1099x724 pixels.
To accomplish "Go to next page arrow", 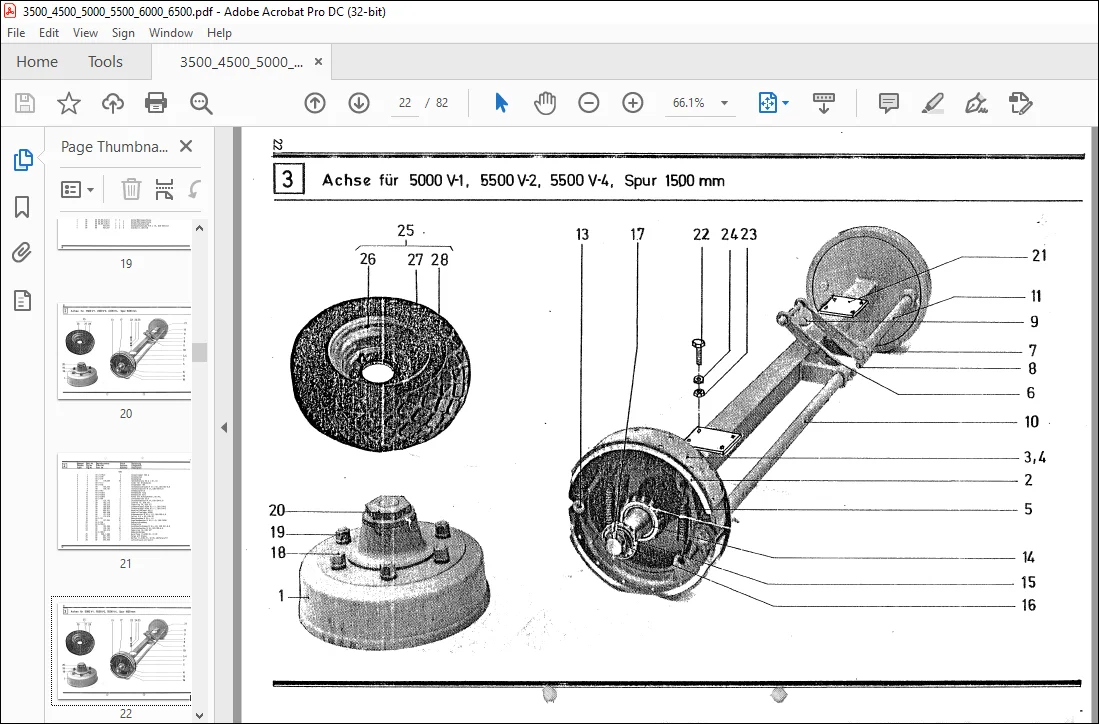I will [359, 103].
